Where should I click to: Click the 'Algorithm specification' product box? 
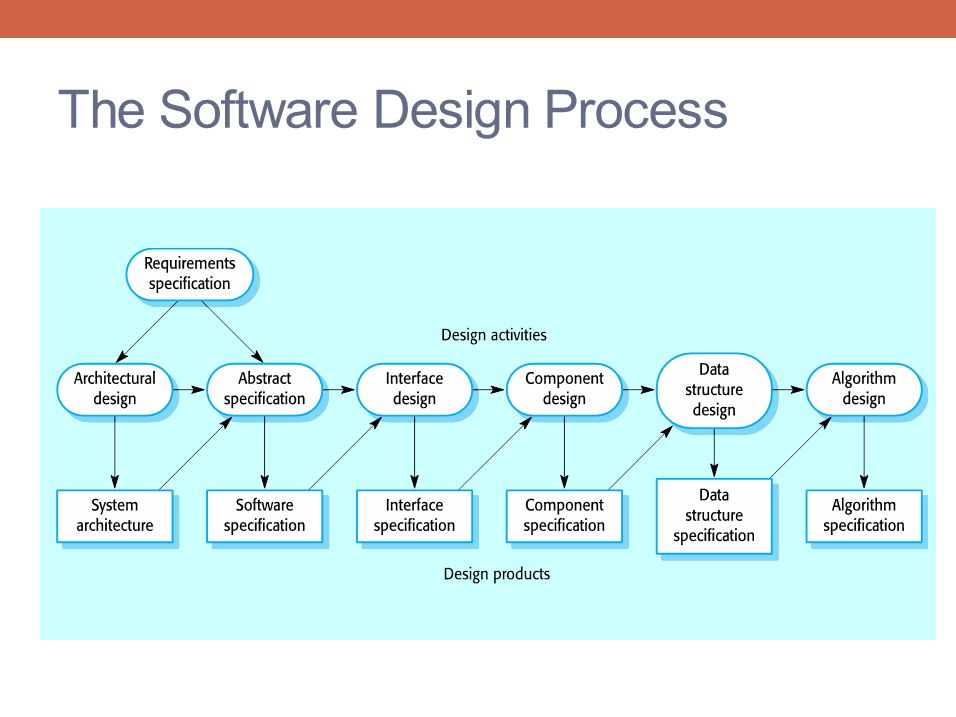pyautogui.click(x=864, y=516)
